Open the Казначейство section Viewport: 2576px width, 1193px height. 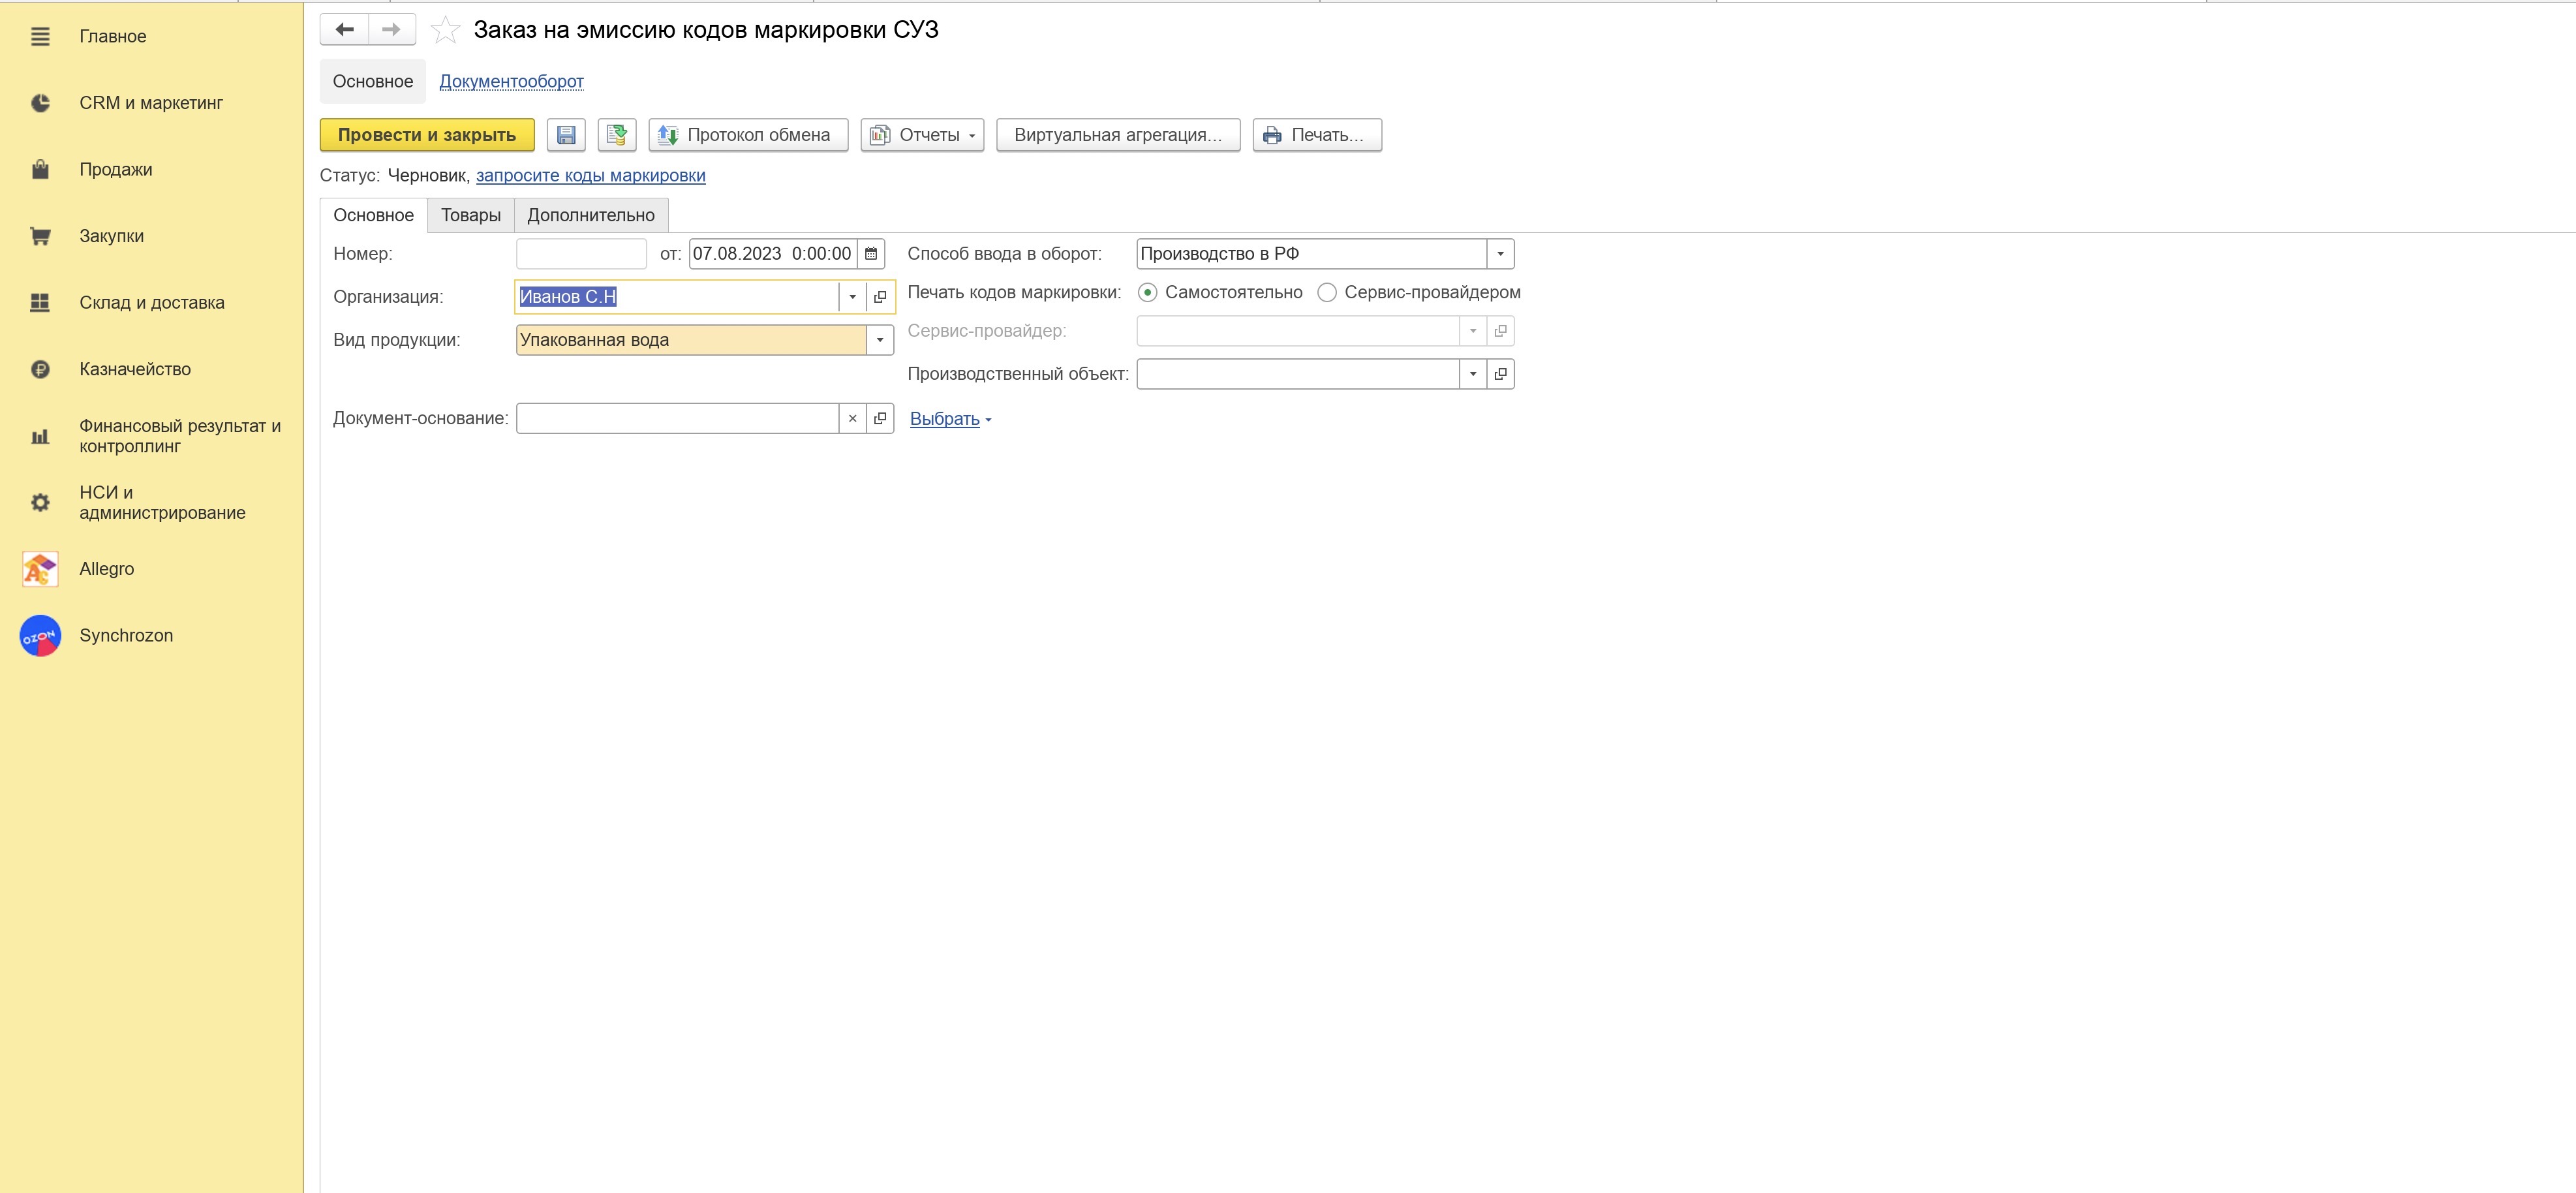[x=135, y=369]
